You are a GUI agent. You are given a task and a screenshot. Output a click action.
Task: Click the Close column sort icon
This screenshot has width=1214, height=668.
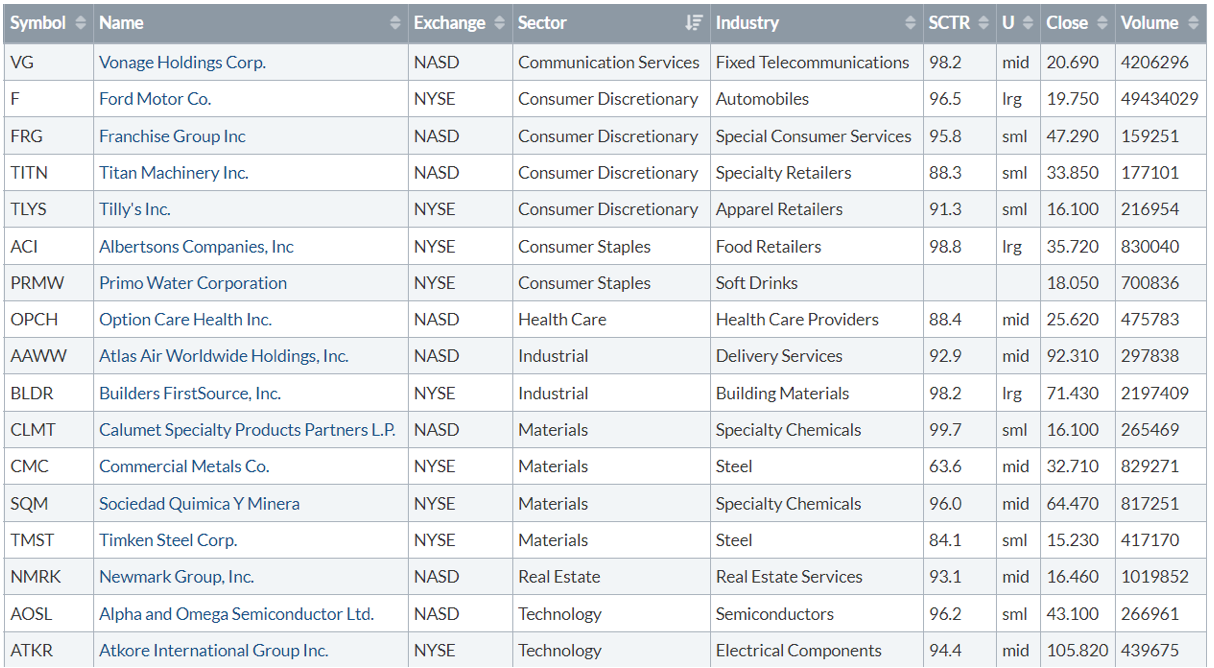tap(1103, 22)
